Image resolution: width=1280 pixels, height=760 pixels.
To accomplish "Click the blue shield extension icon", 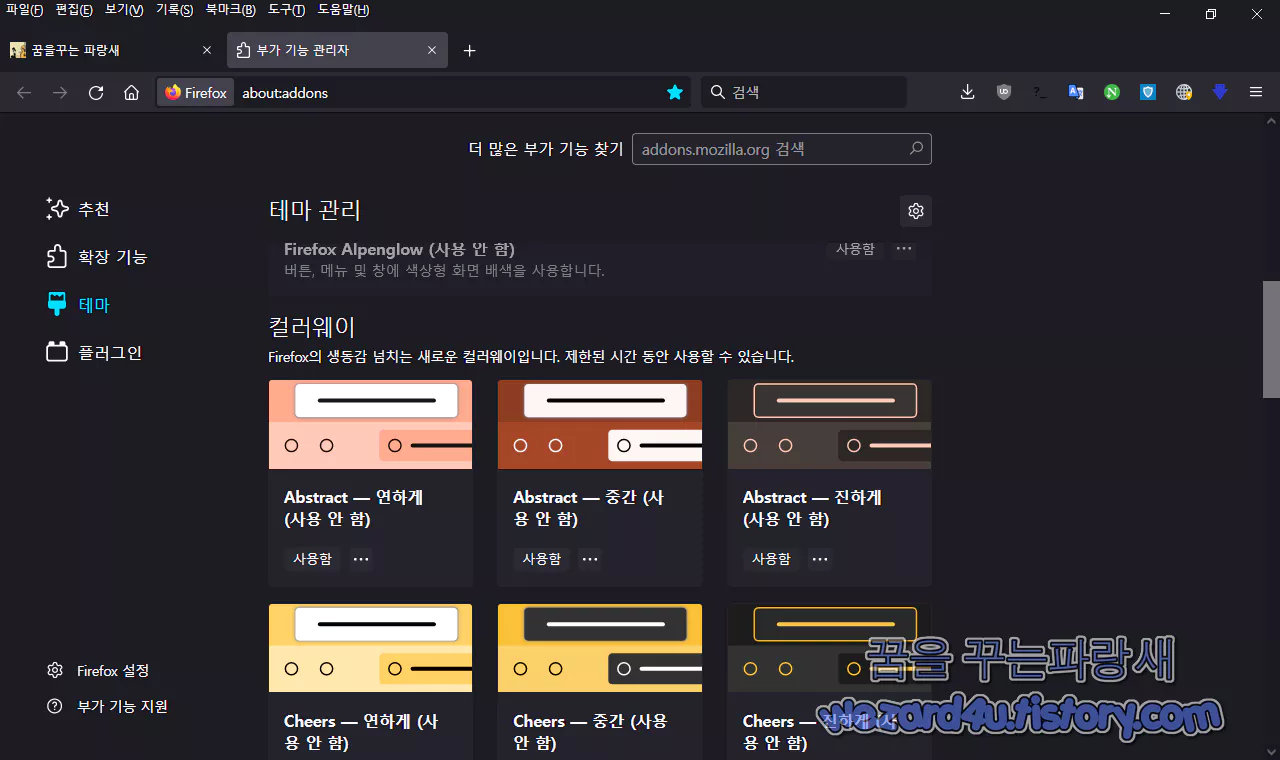I will tap(1147, 92).
